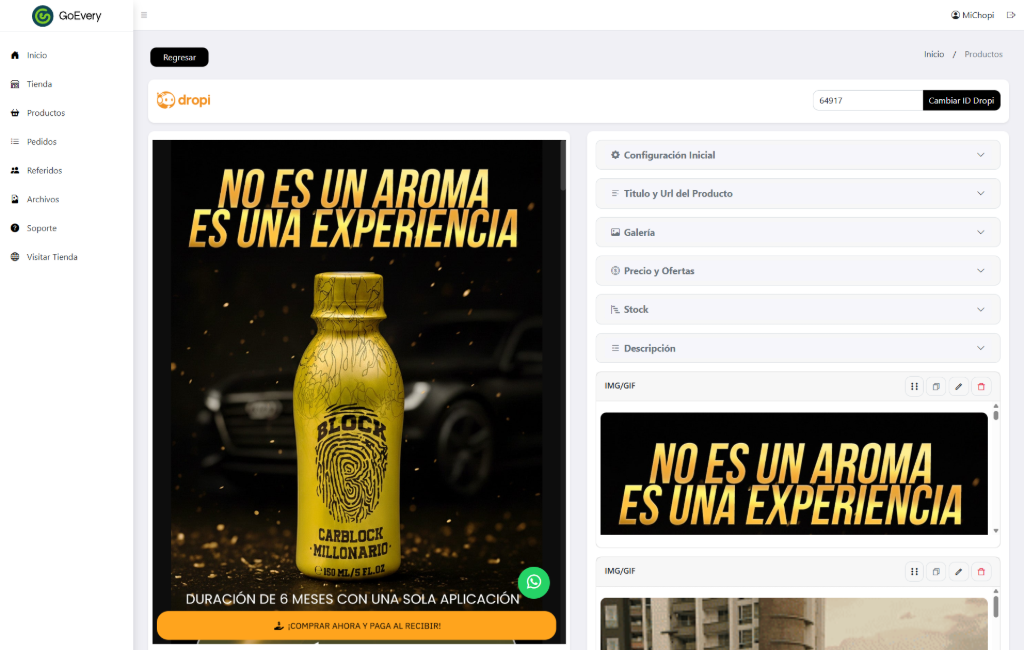Click the home icon beside Inicio
Viewport: 1024px width, 650px height.
tap(15, 56)
